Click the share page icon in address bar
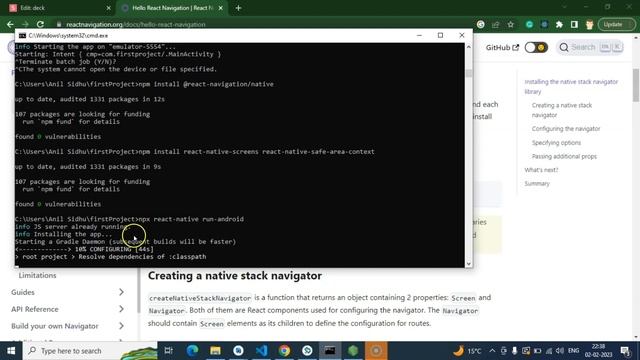640x360 pixels. (496, 24)
